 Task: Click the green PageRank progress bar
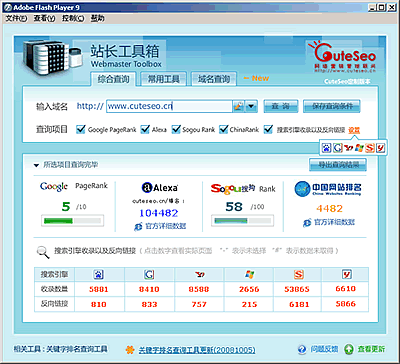(72, 220)
